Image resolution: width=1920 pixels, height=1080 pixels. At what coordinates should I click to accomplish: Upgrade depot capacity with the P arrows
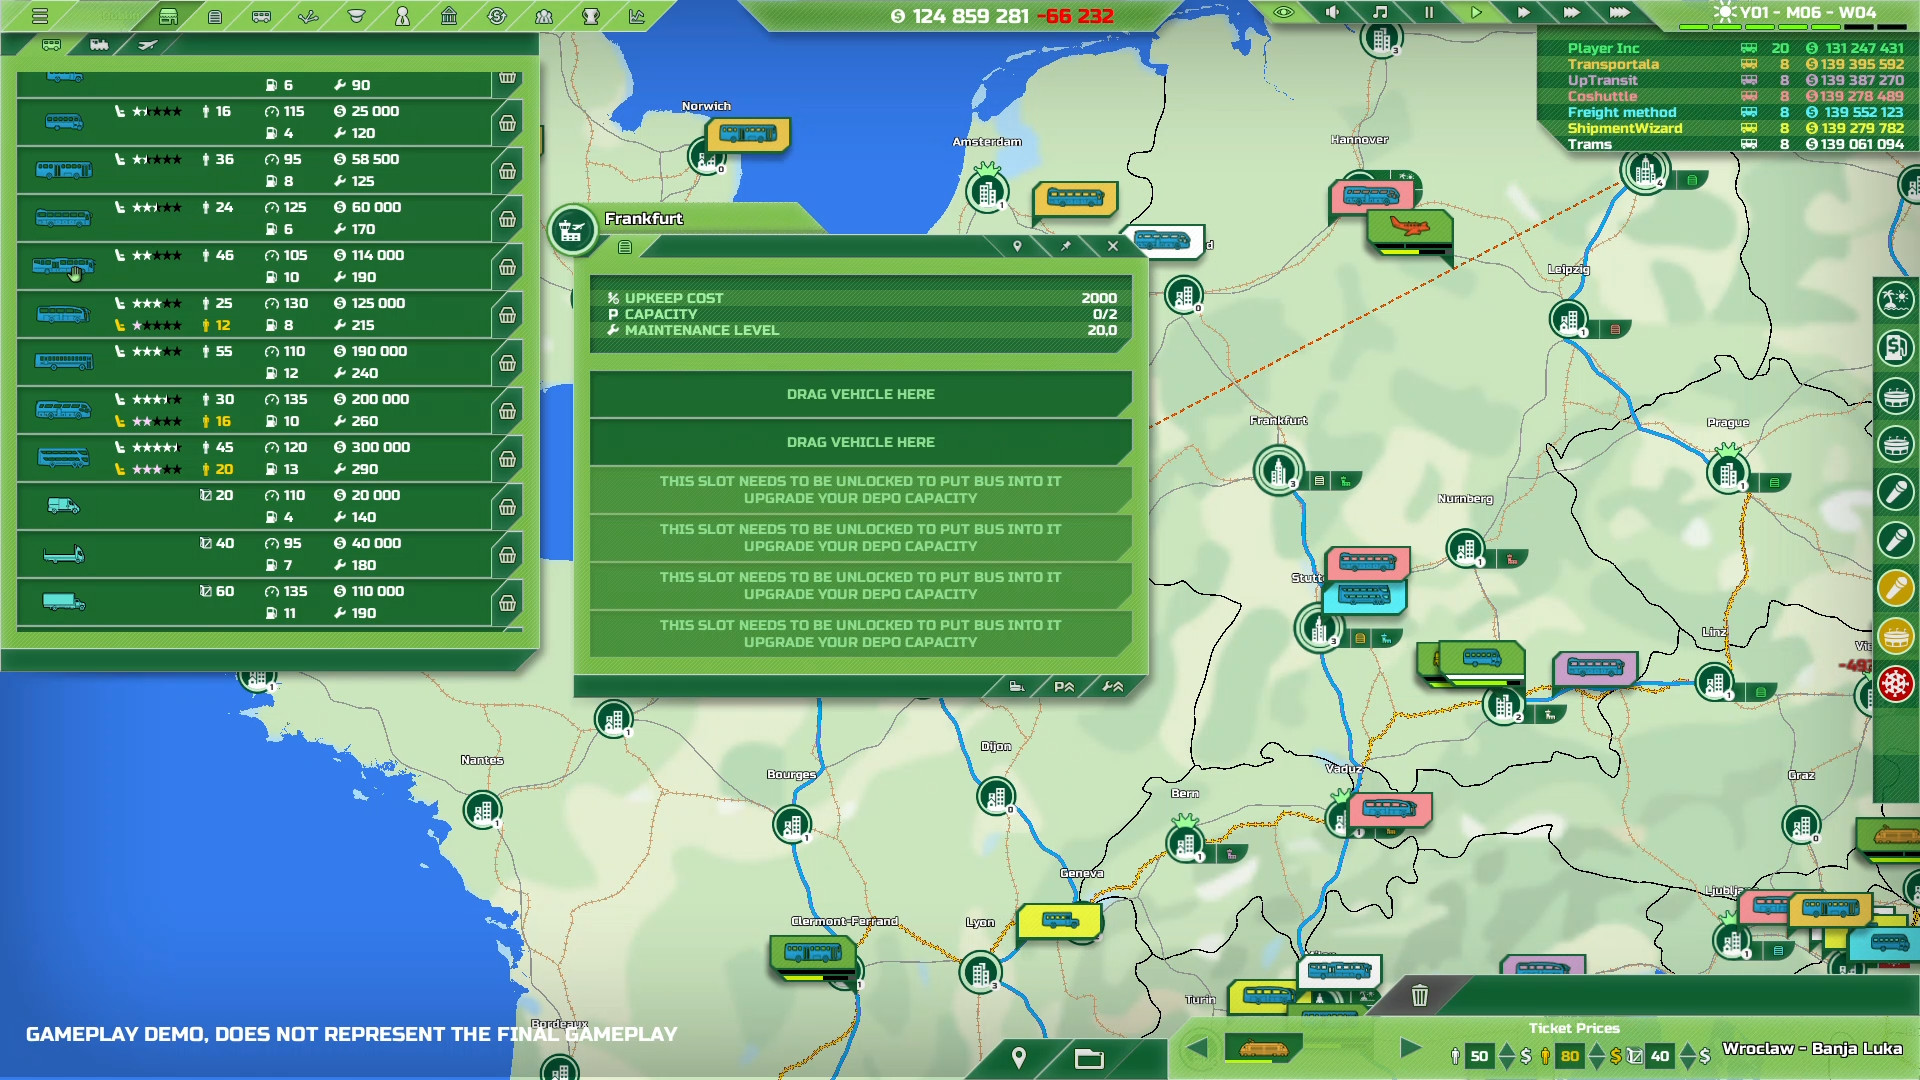tap(1064, 687)
